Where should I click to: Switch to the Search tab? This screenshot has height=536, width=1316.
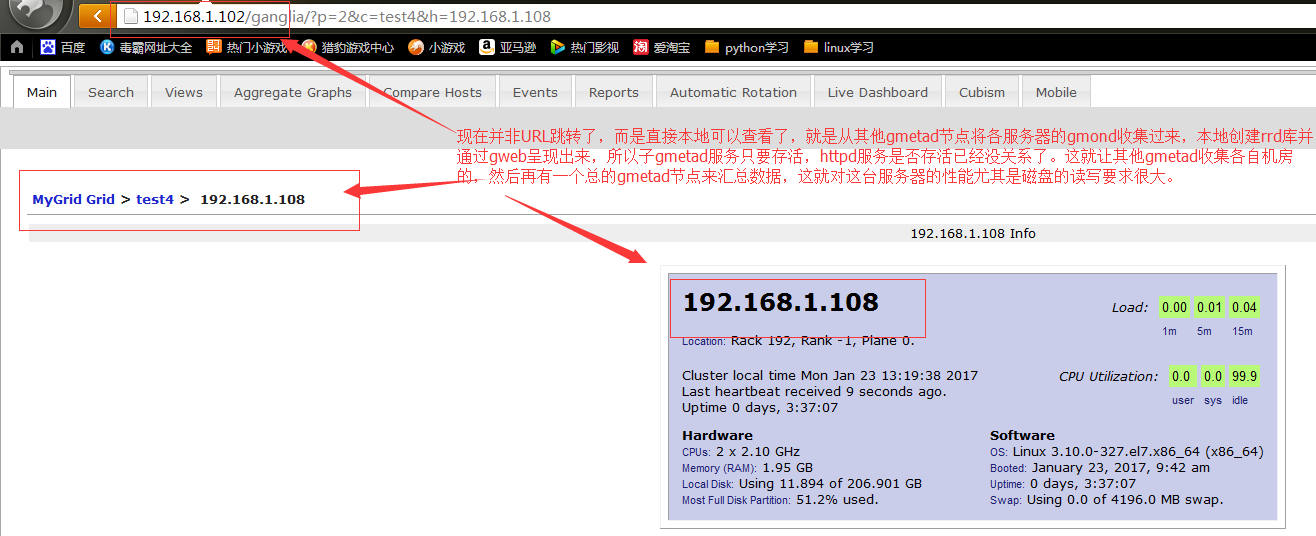[111, 92]
